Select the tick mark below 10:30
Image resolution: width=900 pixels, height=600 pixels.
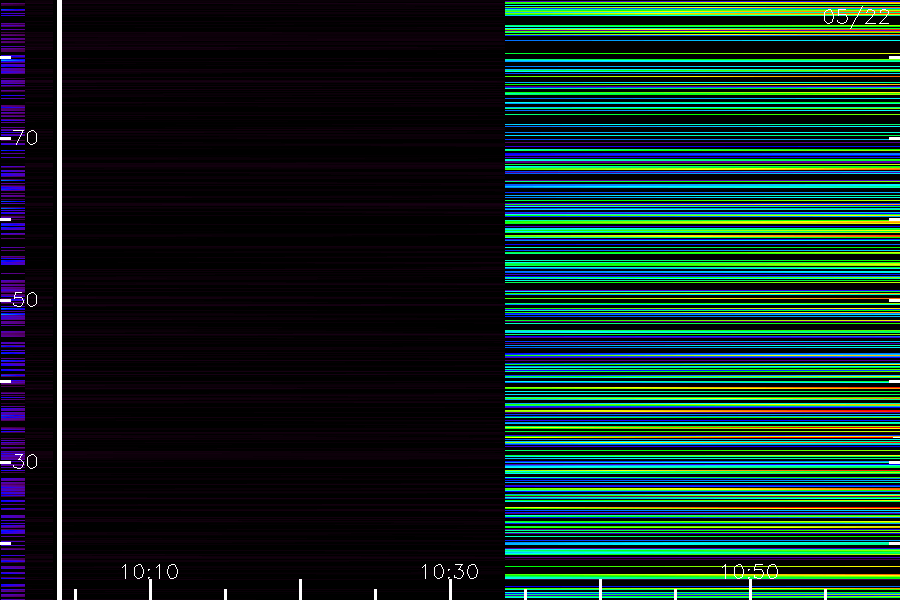451,590
